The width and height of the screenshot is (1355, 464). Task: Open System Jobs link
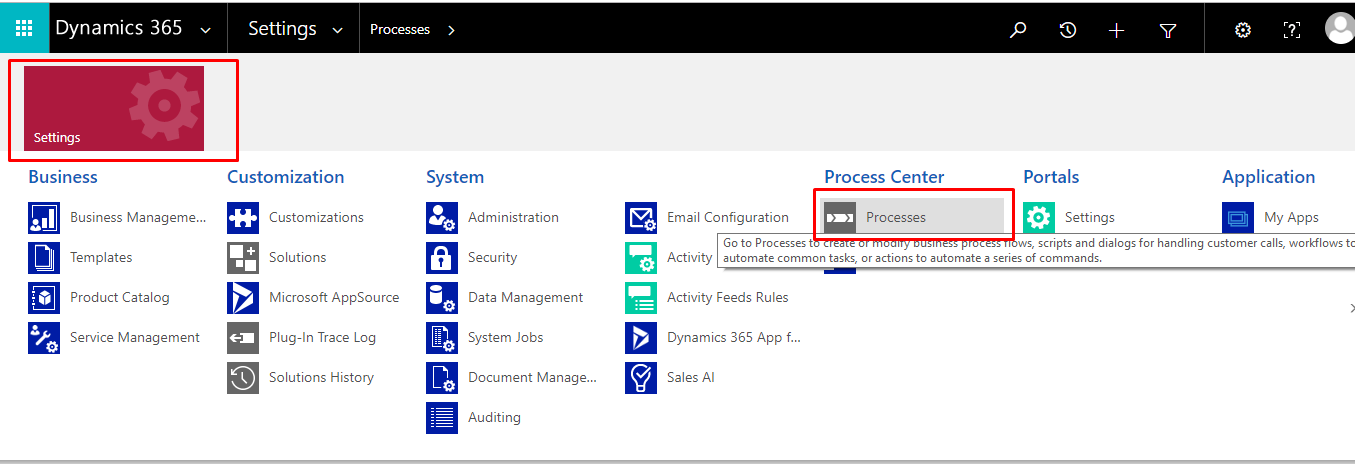506,337
